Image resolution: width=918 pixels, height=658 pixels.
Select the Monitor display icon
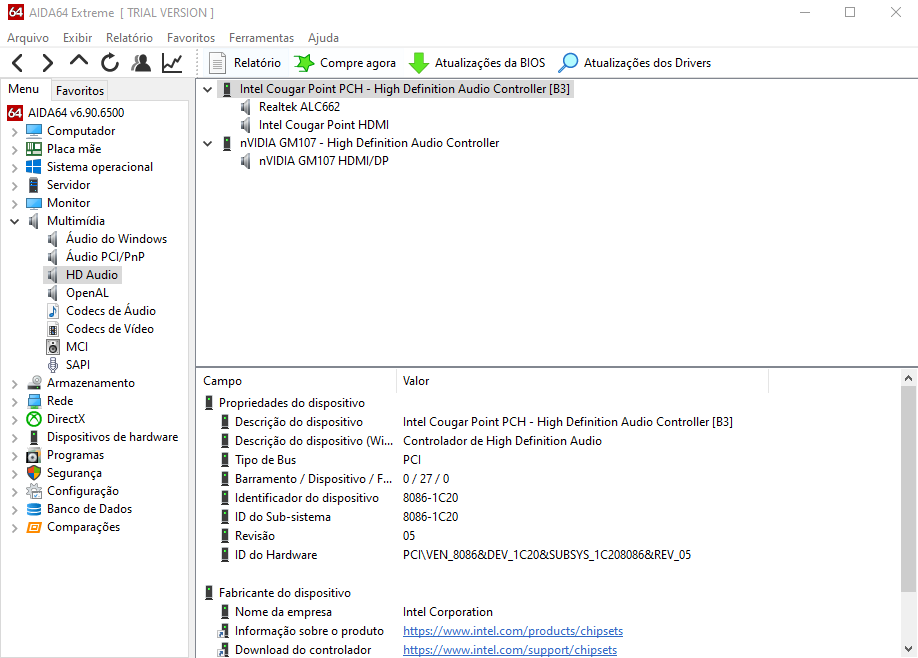(34, 203)
